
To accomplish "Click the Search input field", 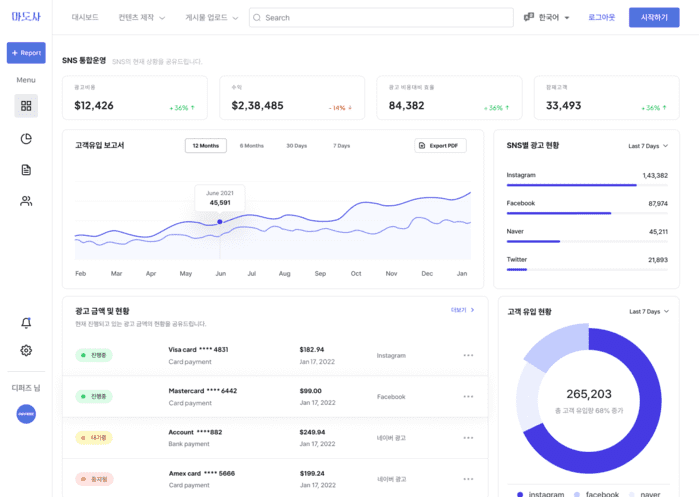I will (x=380, y=18).
